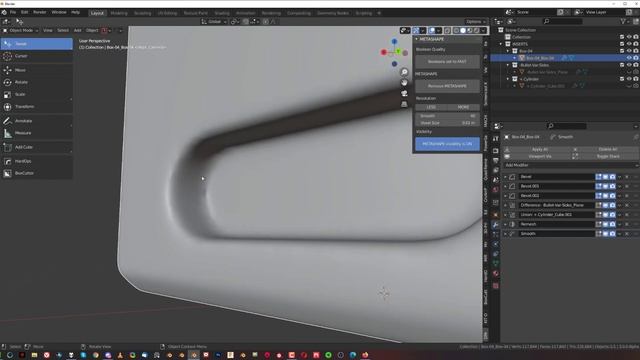Open the Render properties tab icon
This screenshot has width=640, height=360.
(x=495, y=151)
